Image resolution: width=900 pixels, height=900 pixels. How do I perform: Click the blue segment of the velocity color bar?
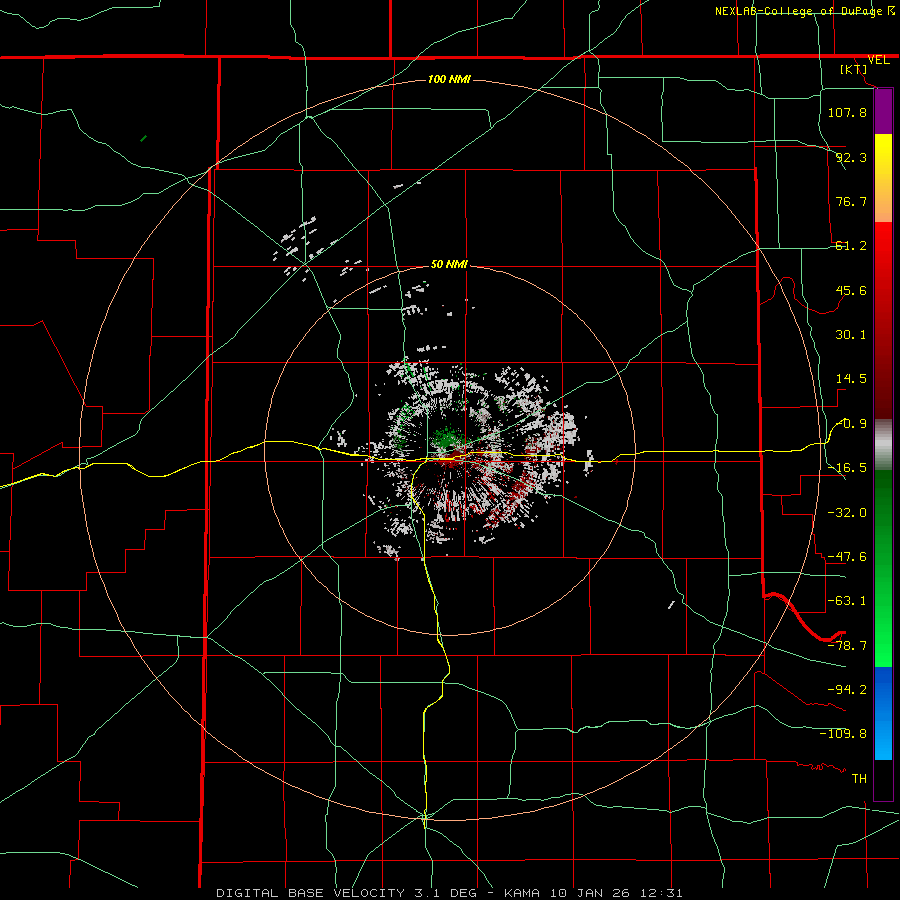(x=883, y=713)
